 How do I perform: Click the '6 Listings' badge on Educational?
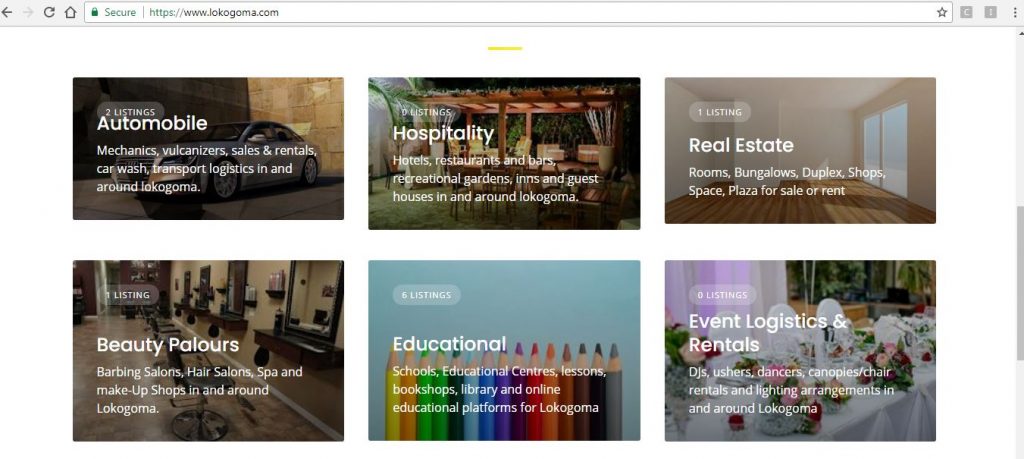[427, 295]
